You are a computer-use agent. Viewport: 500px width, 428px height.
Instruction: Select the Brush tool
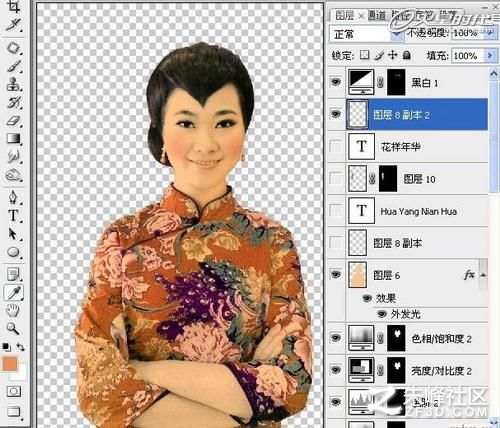point(13,66)
